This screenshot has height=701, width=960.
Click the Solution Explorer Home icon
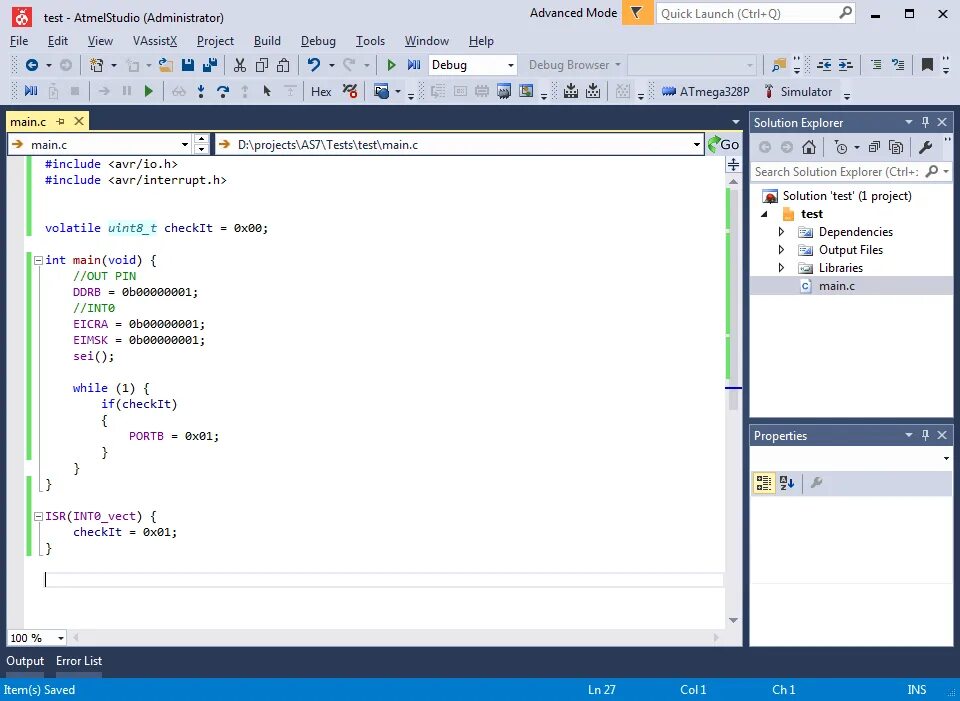(x=809, y=147)
